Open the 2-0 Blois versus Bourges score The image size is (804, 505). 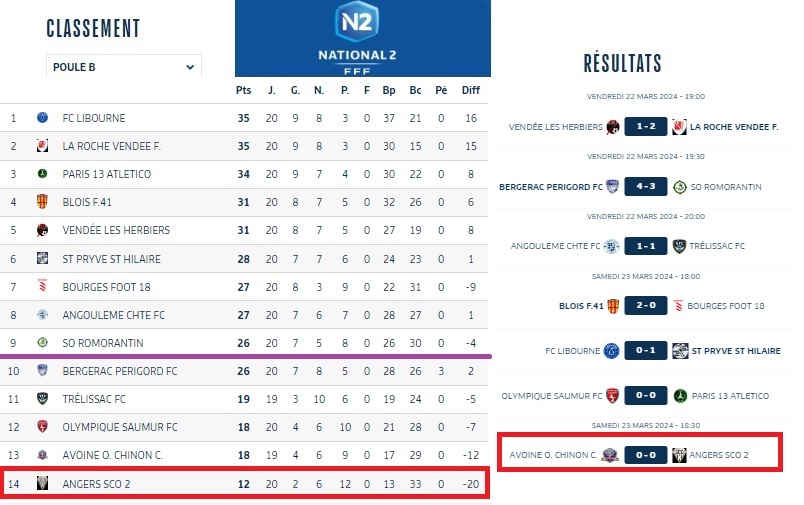(641, 305)
